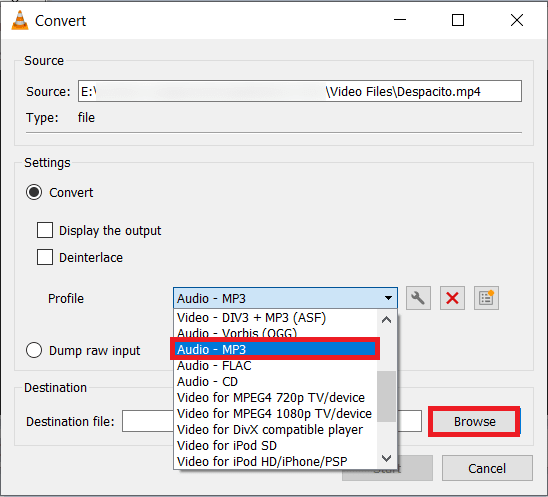Close the Convert dialog window

tap(517, 20)
